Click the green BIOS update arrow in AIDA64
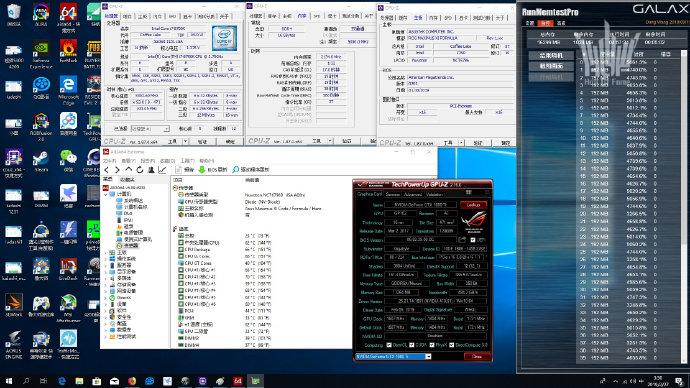Viewport: 690px width, 388px height. 202,170
